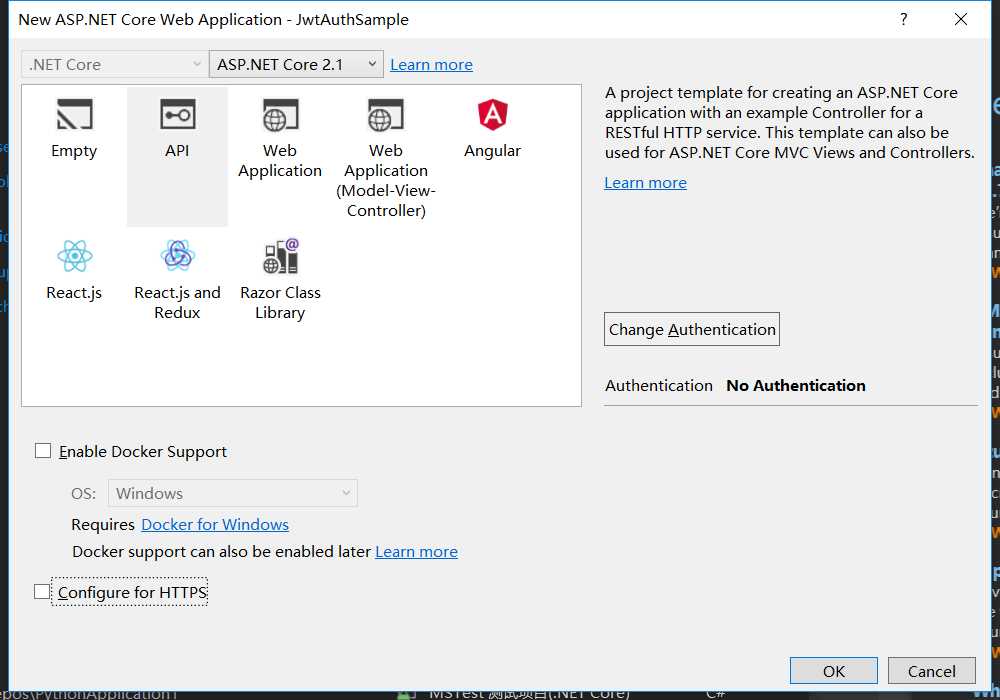
Task: Open the Docker OS Windows dropdown
Action: coord(233,493)
